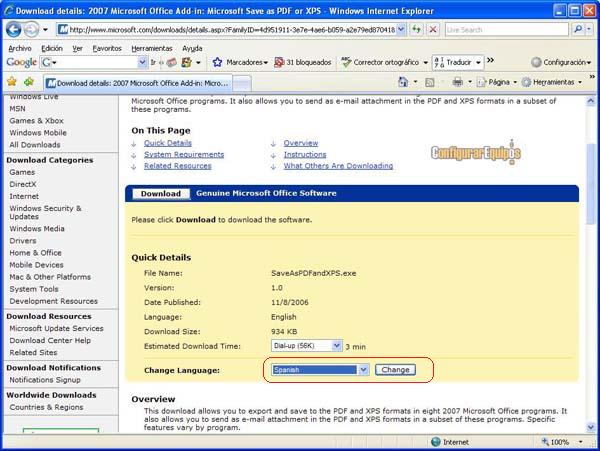This screenshot has height=451, width=600.
Task: Open Mac & Other Platforms link
Action: (x=50, y=277)
